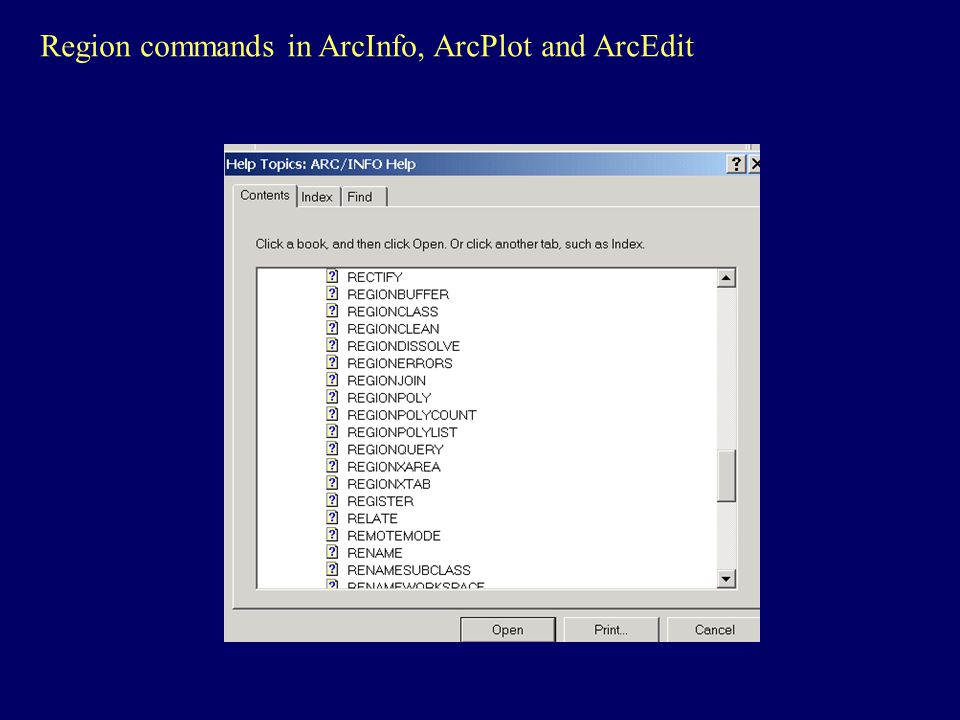960x720 pixels.
Task: Click the scrollbar down arrow
Action: pyautogui.click(x=726, y=579)
